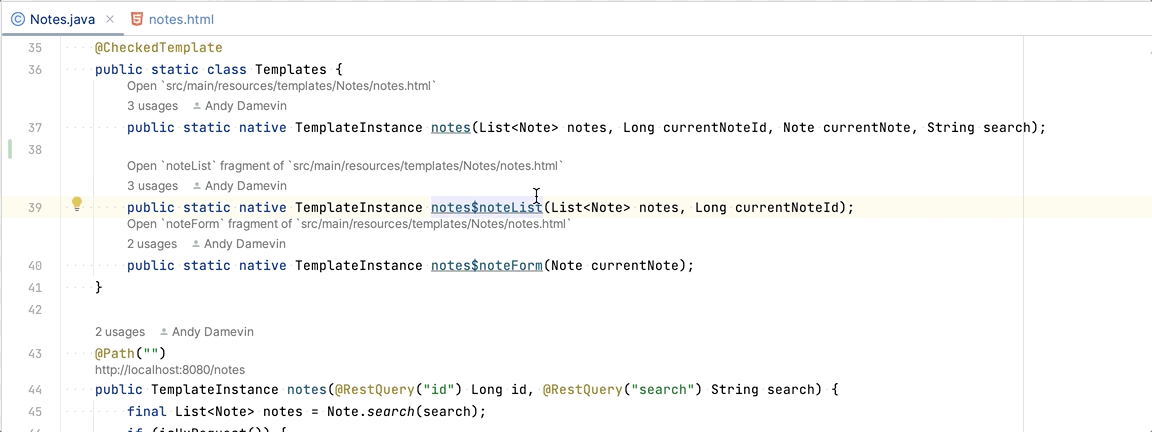Viewport: 1152px width, 432px height.
Task: Open the lightbulb quick-fix on line 39
Action: [x=76, y=205]
